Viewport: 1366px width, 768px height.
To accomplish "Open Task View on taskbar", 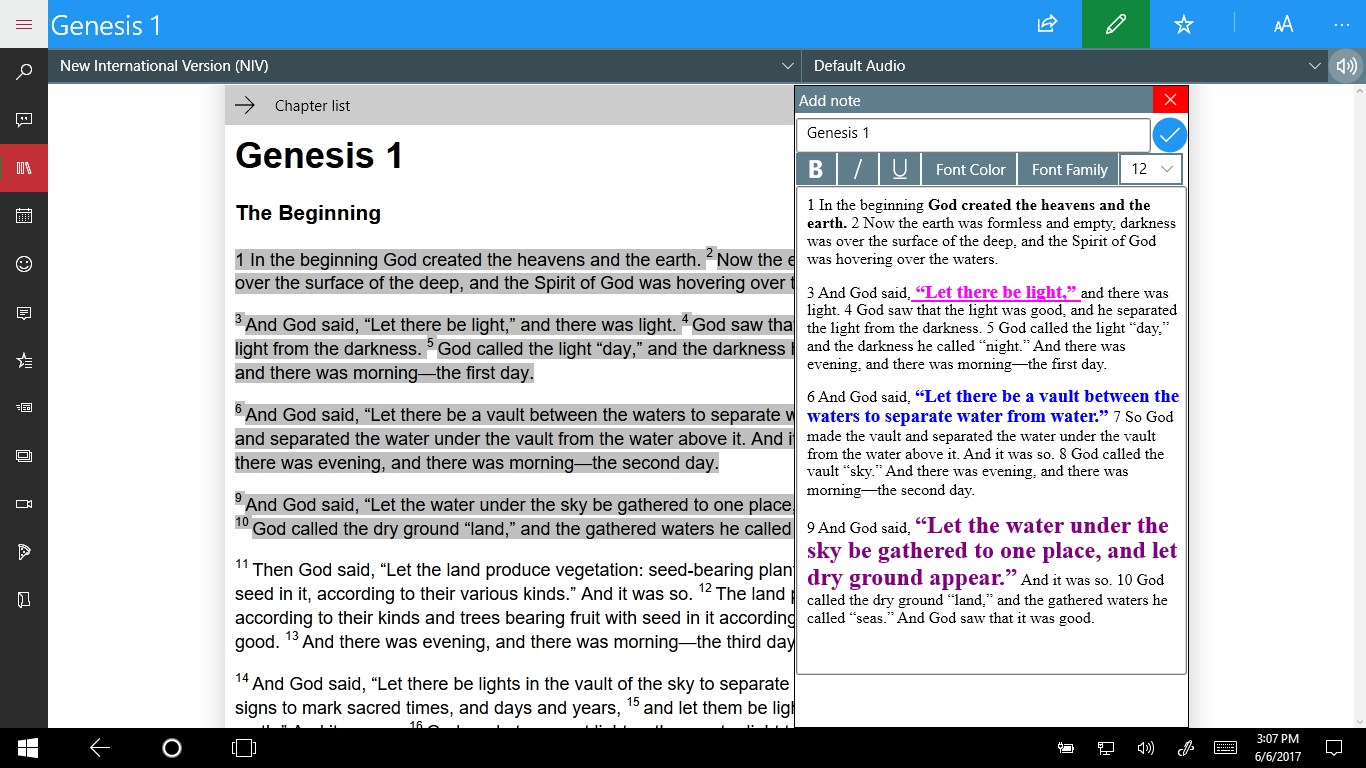I will click(x=243, y=747).
